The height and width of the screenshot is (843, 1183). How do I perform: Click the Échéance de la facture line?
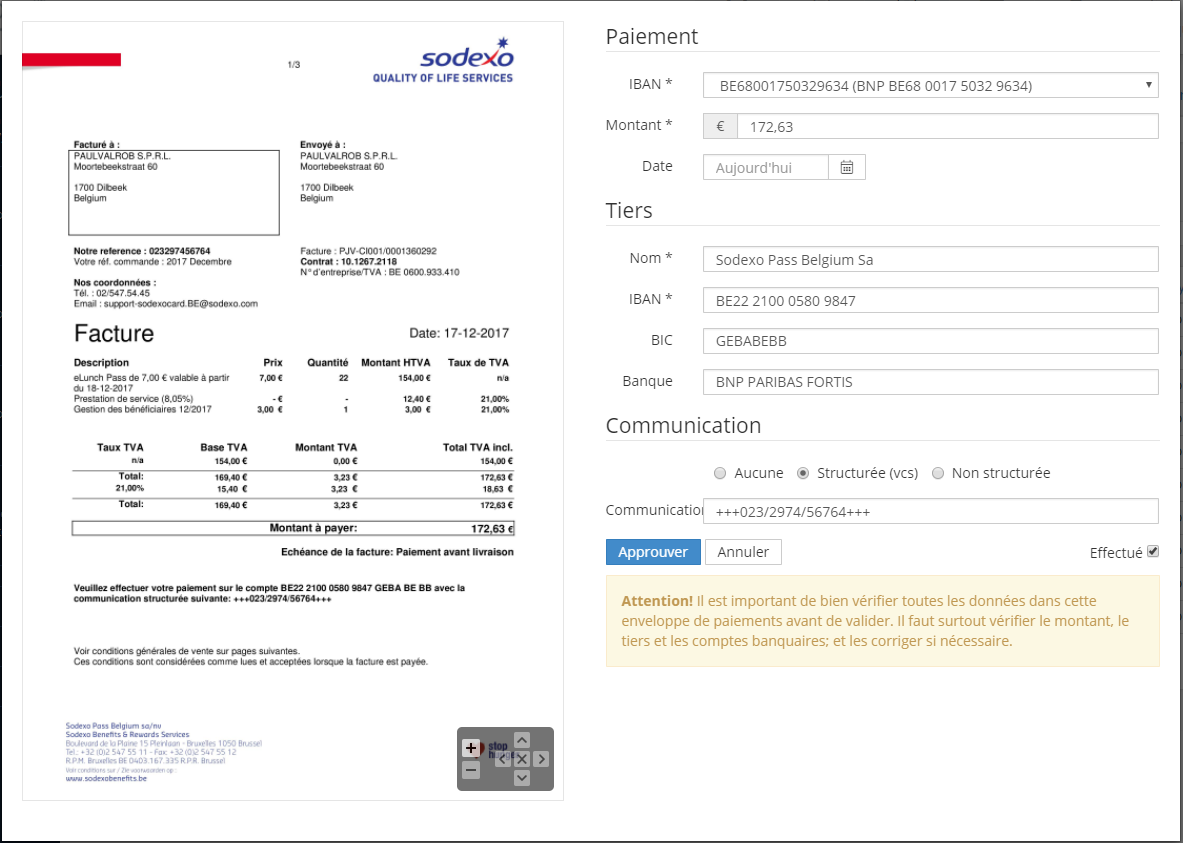[398, 552]
